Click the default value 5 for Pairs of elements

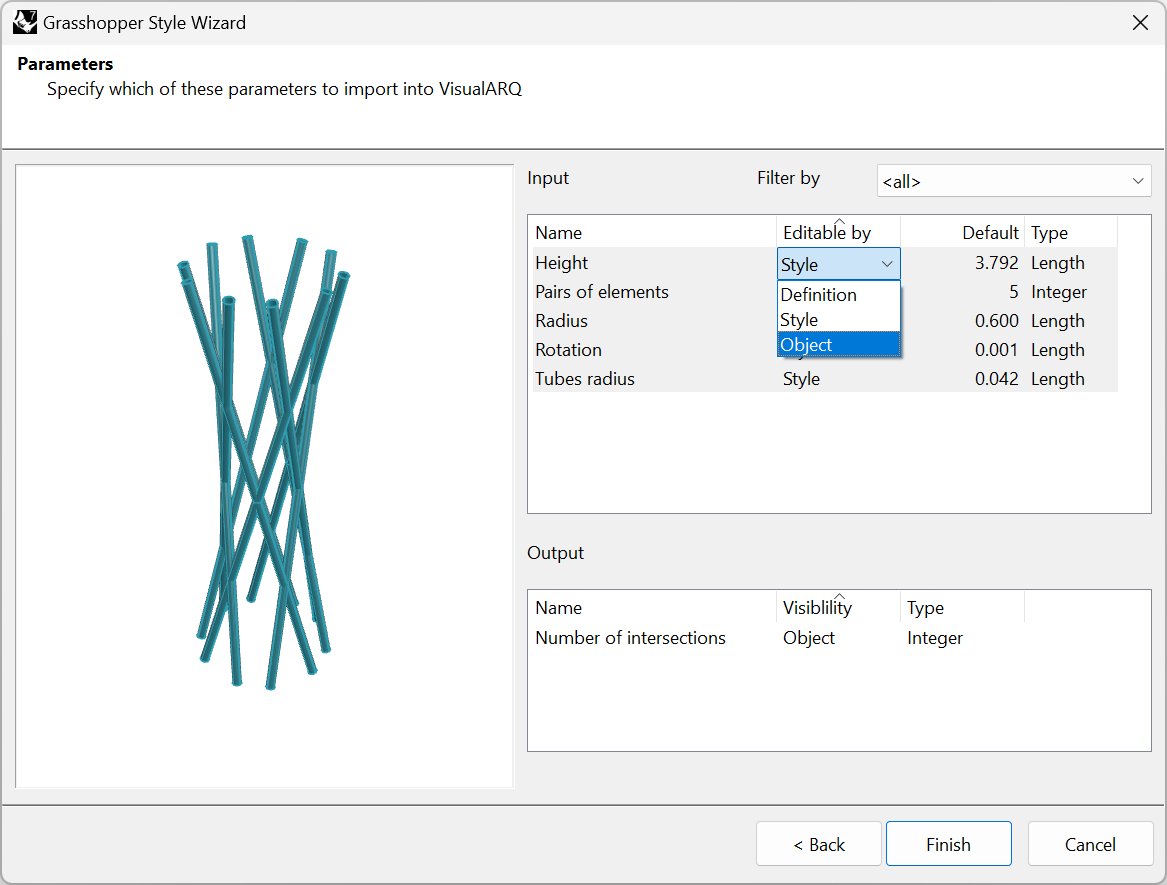click(x=1014, y=292)
